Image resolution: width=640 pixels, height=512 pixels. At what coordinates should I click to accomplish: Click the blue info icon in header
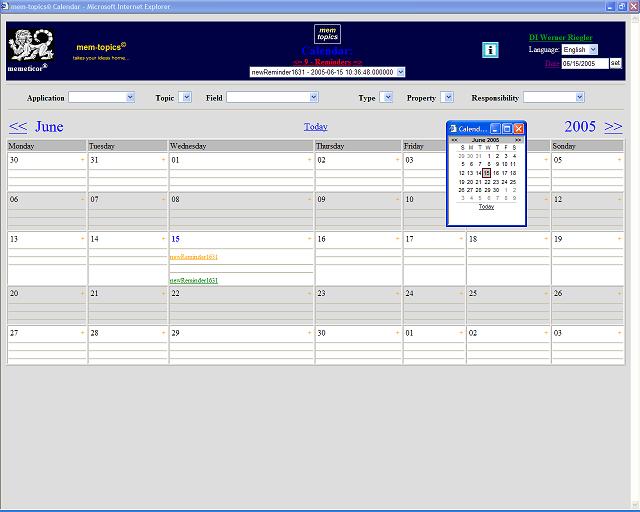click(490, 50)
